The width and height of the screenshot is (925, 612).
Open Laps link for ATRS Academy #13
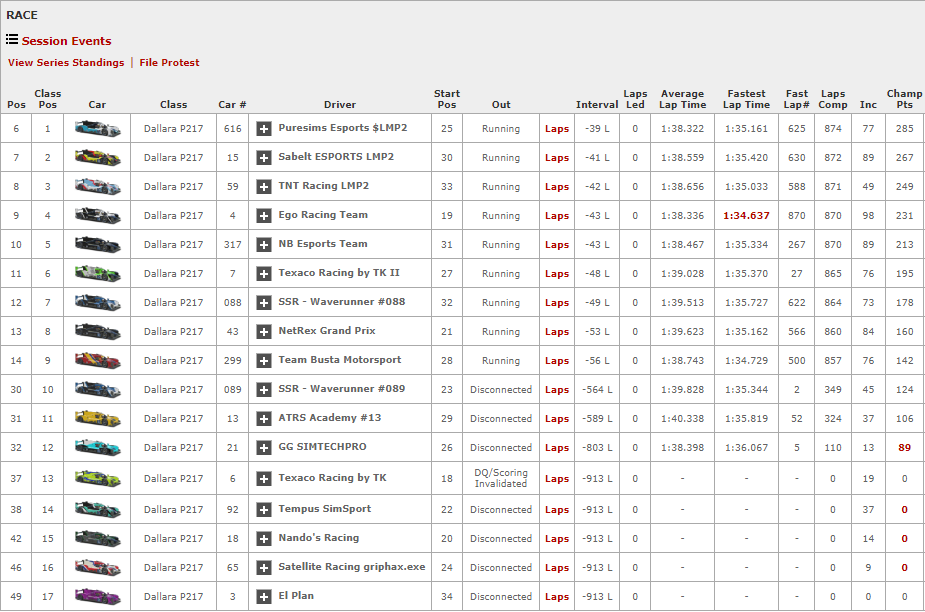(x=557, y=418)
